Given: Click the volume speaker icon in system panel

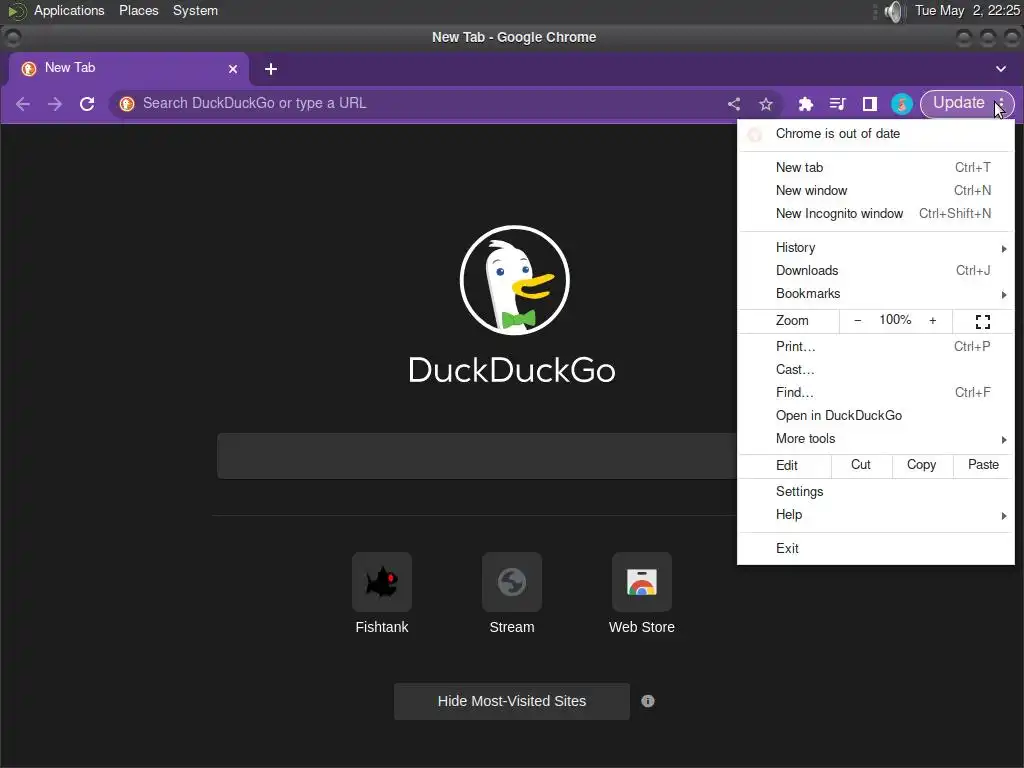Looking at the screenshot, I should [x=893, y=11].
